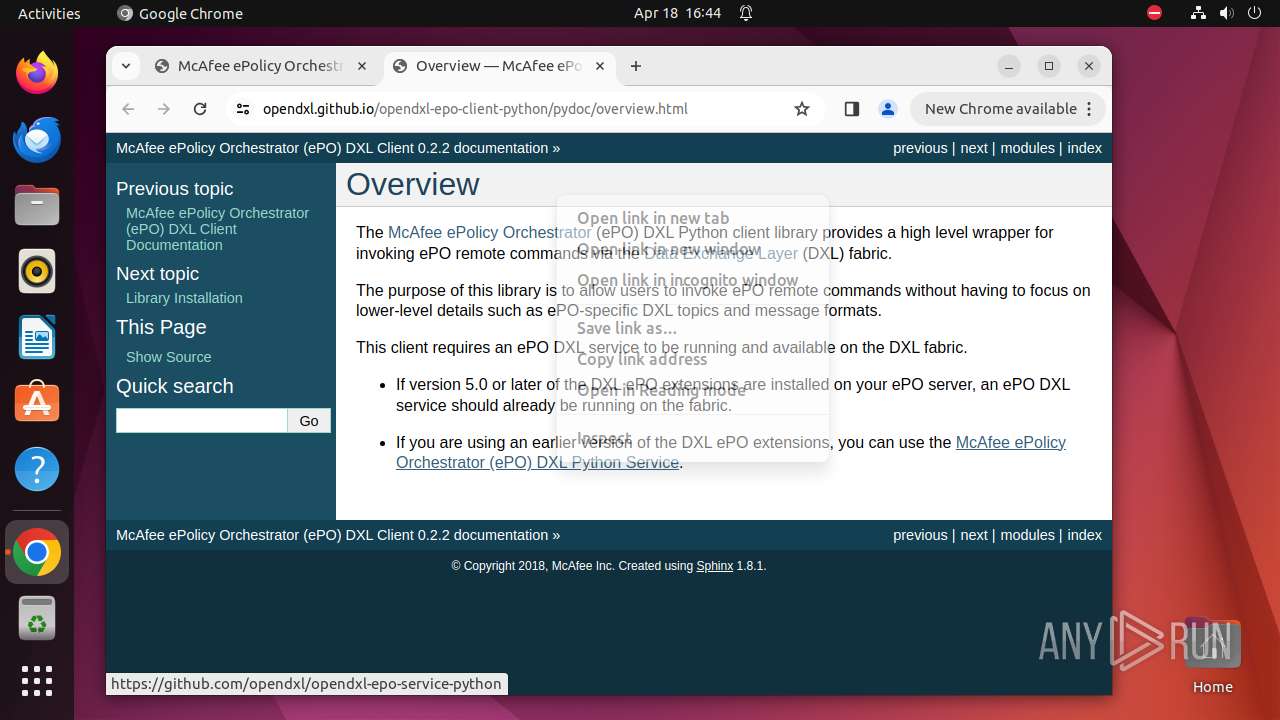Open the Google Chrome app menu in top bar
Image resolution: width=1280 pixels, height=720 pixels.
pyautogui.click(x=180, y=13)
